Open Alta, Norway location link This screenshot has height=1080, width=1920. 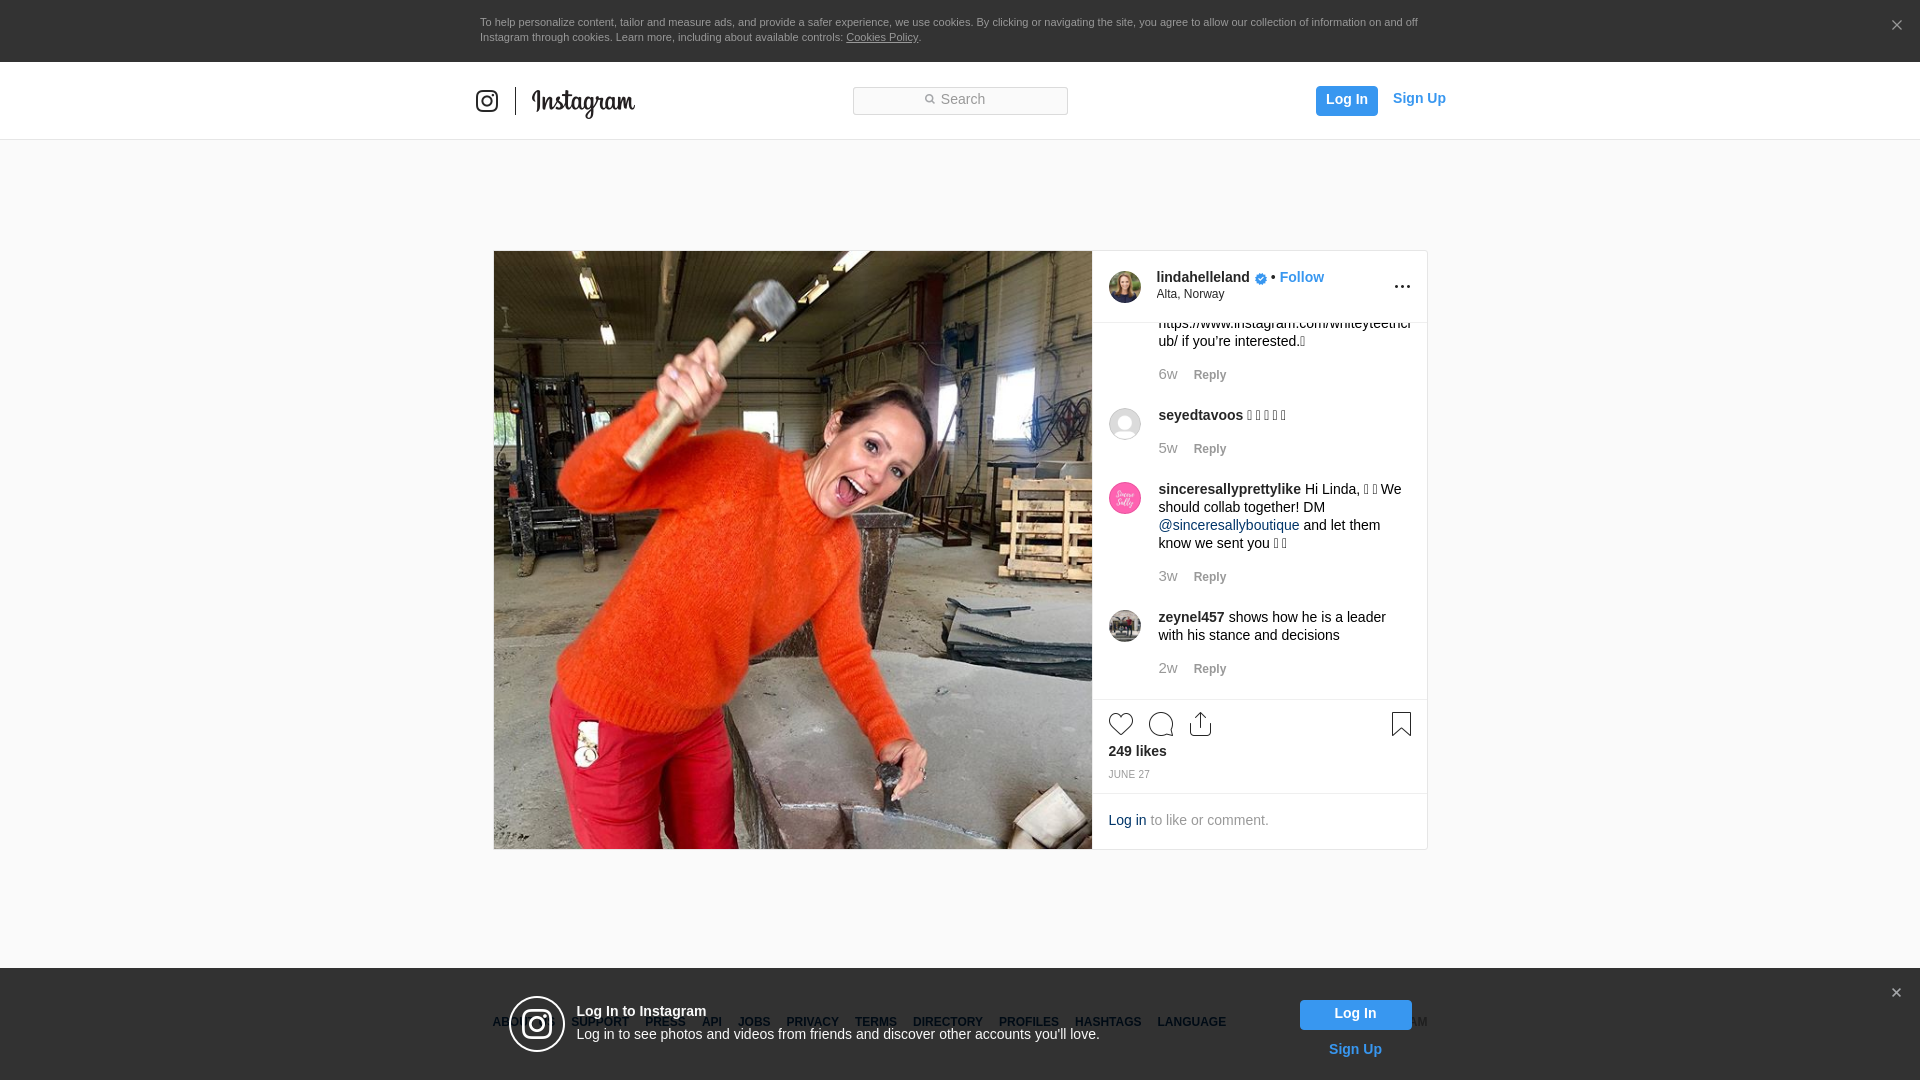pyautogui.click(x=1190, y=294)
